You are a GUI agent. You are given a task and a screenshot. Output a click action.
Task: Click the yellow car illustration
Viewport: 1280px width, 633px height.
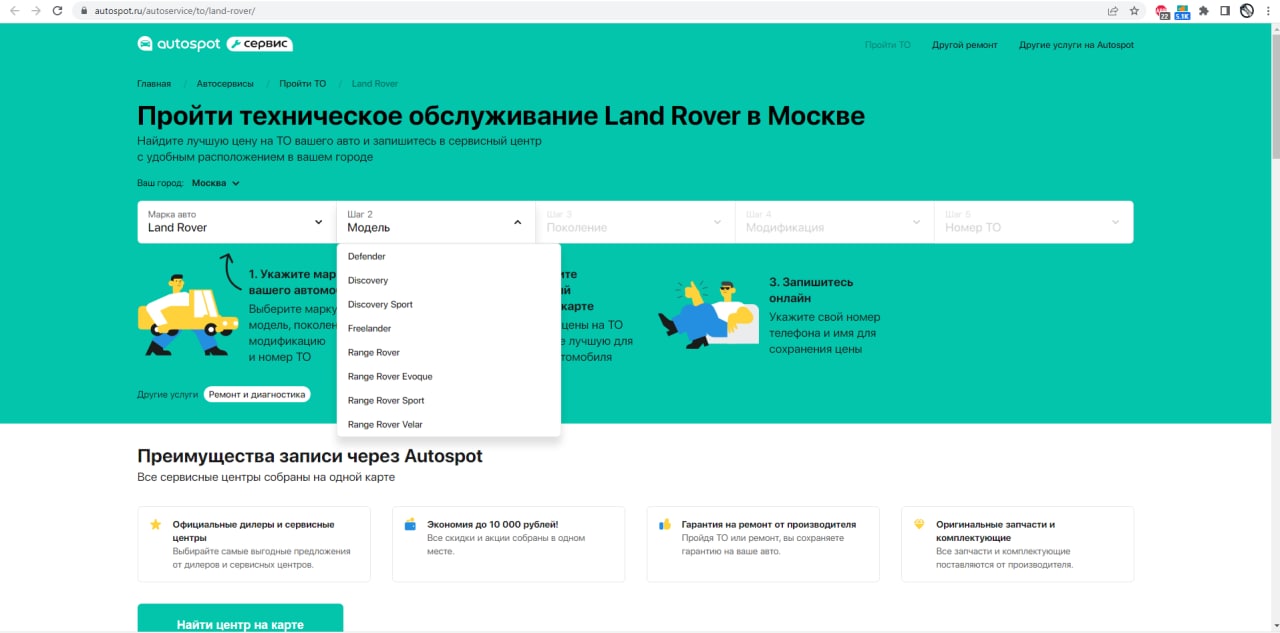(187, 314)
